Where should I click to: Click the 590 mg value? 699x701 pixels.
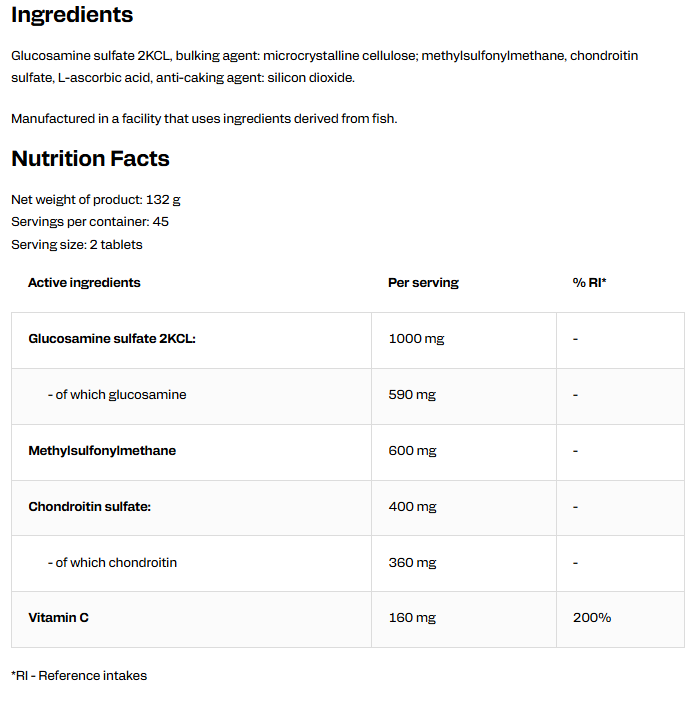[412, 395]
